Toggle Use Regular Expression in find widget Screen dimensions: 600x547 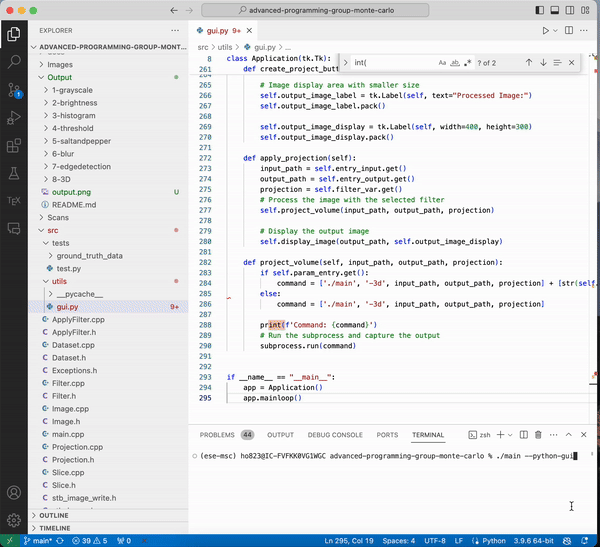(467, 63)
